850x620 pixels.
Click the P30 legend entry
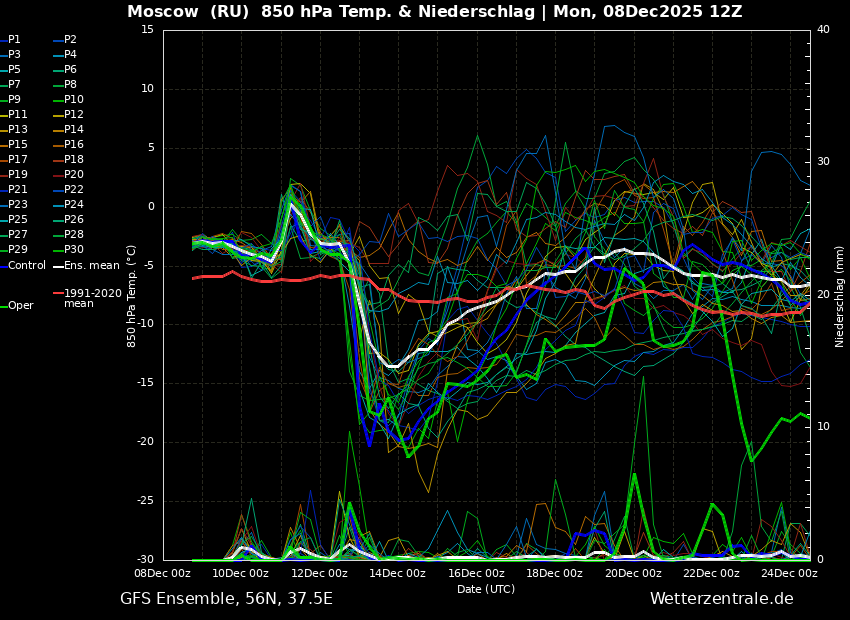click(74, 250)
